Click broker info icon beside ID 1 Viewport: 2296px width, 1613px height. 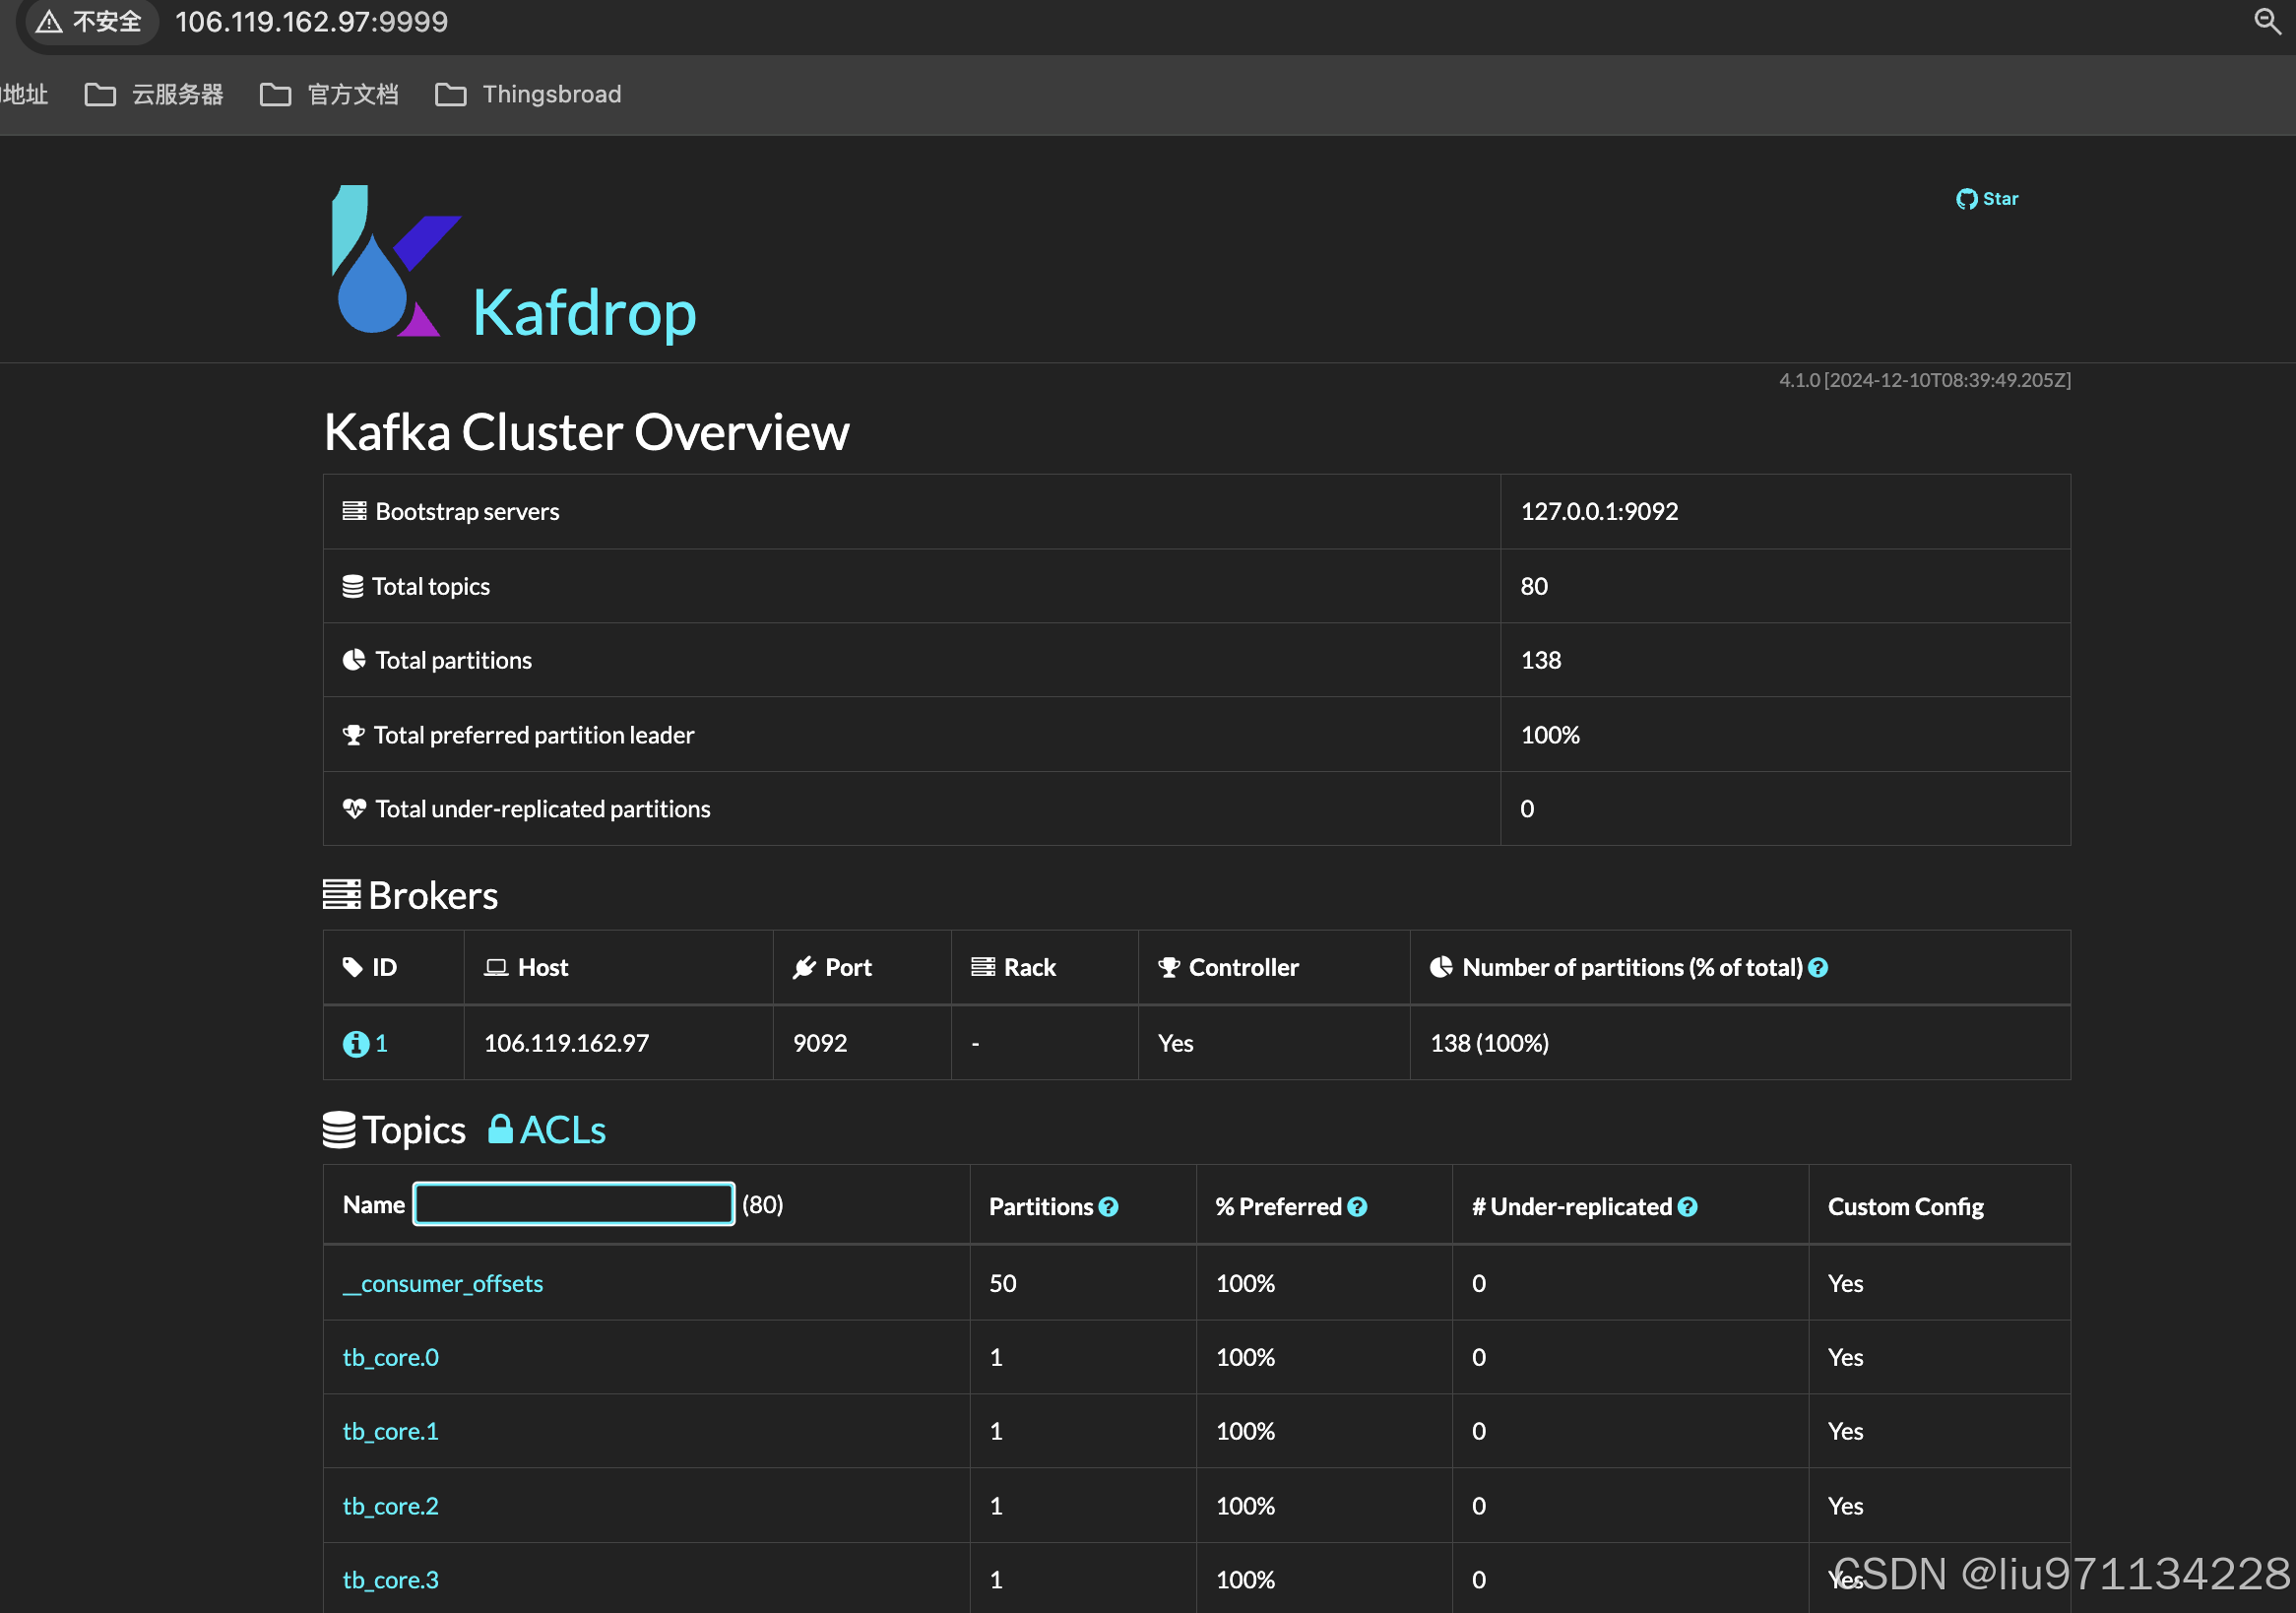point(355,1044)
